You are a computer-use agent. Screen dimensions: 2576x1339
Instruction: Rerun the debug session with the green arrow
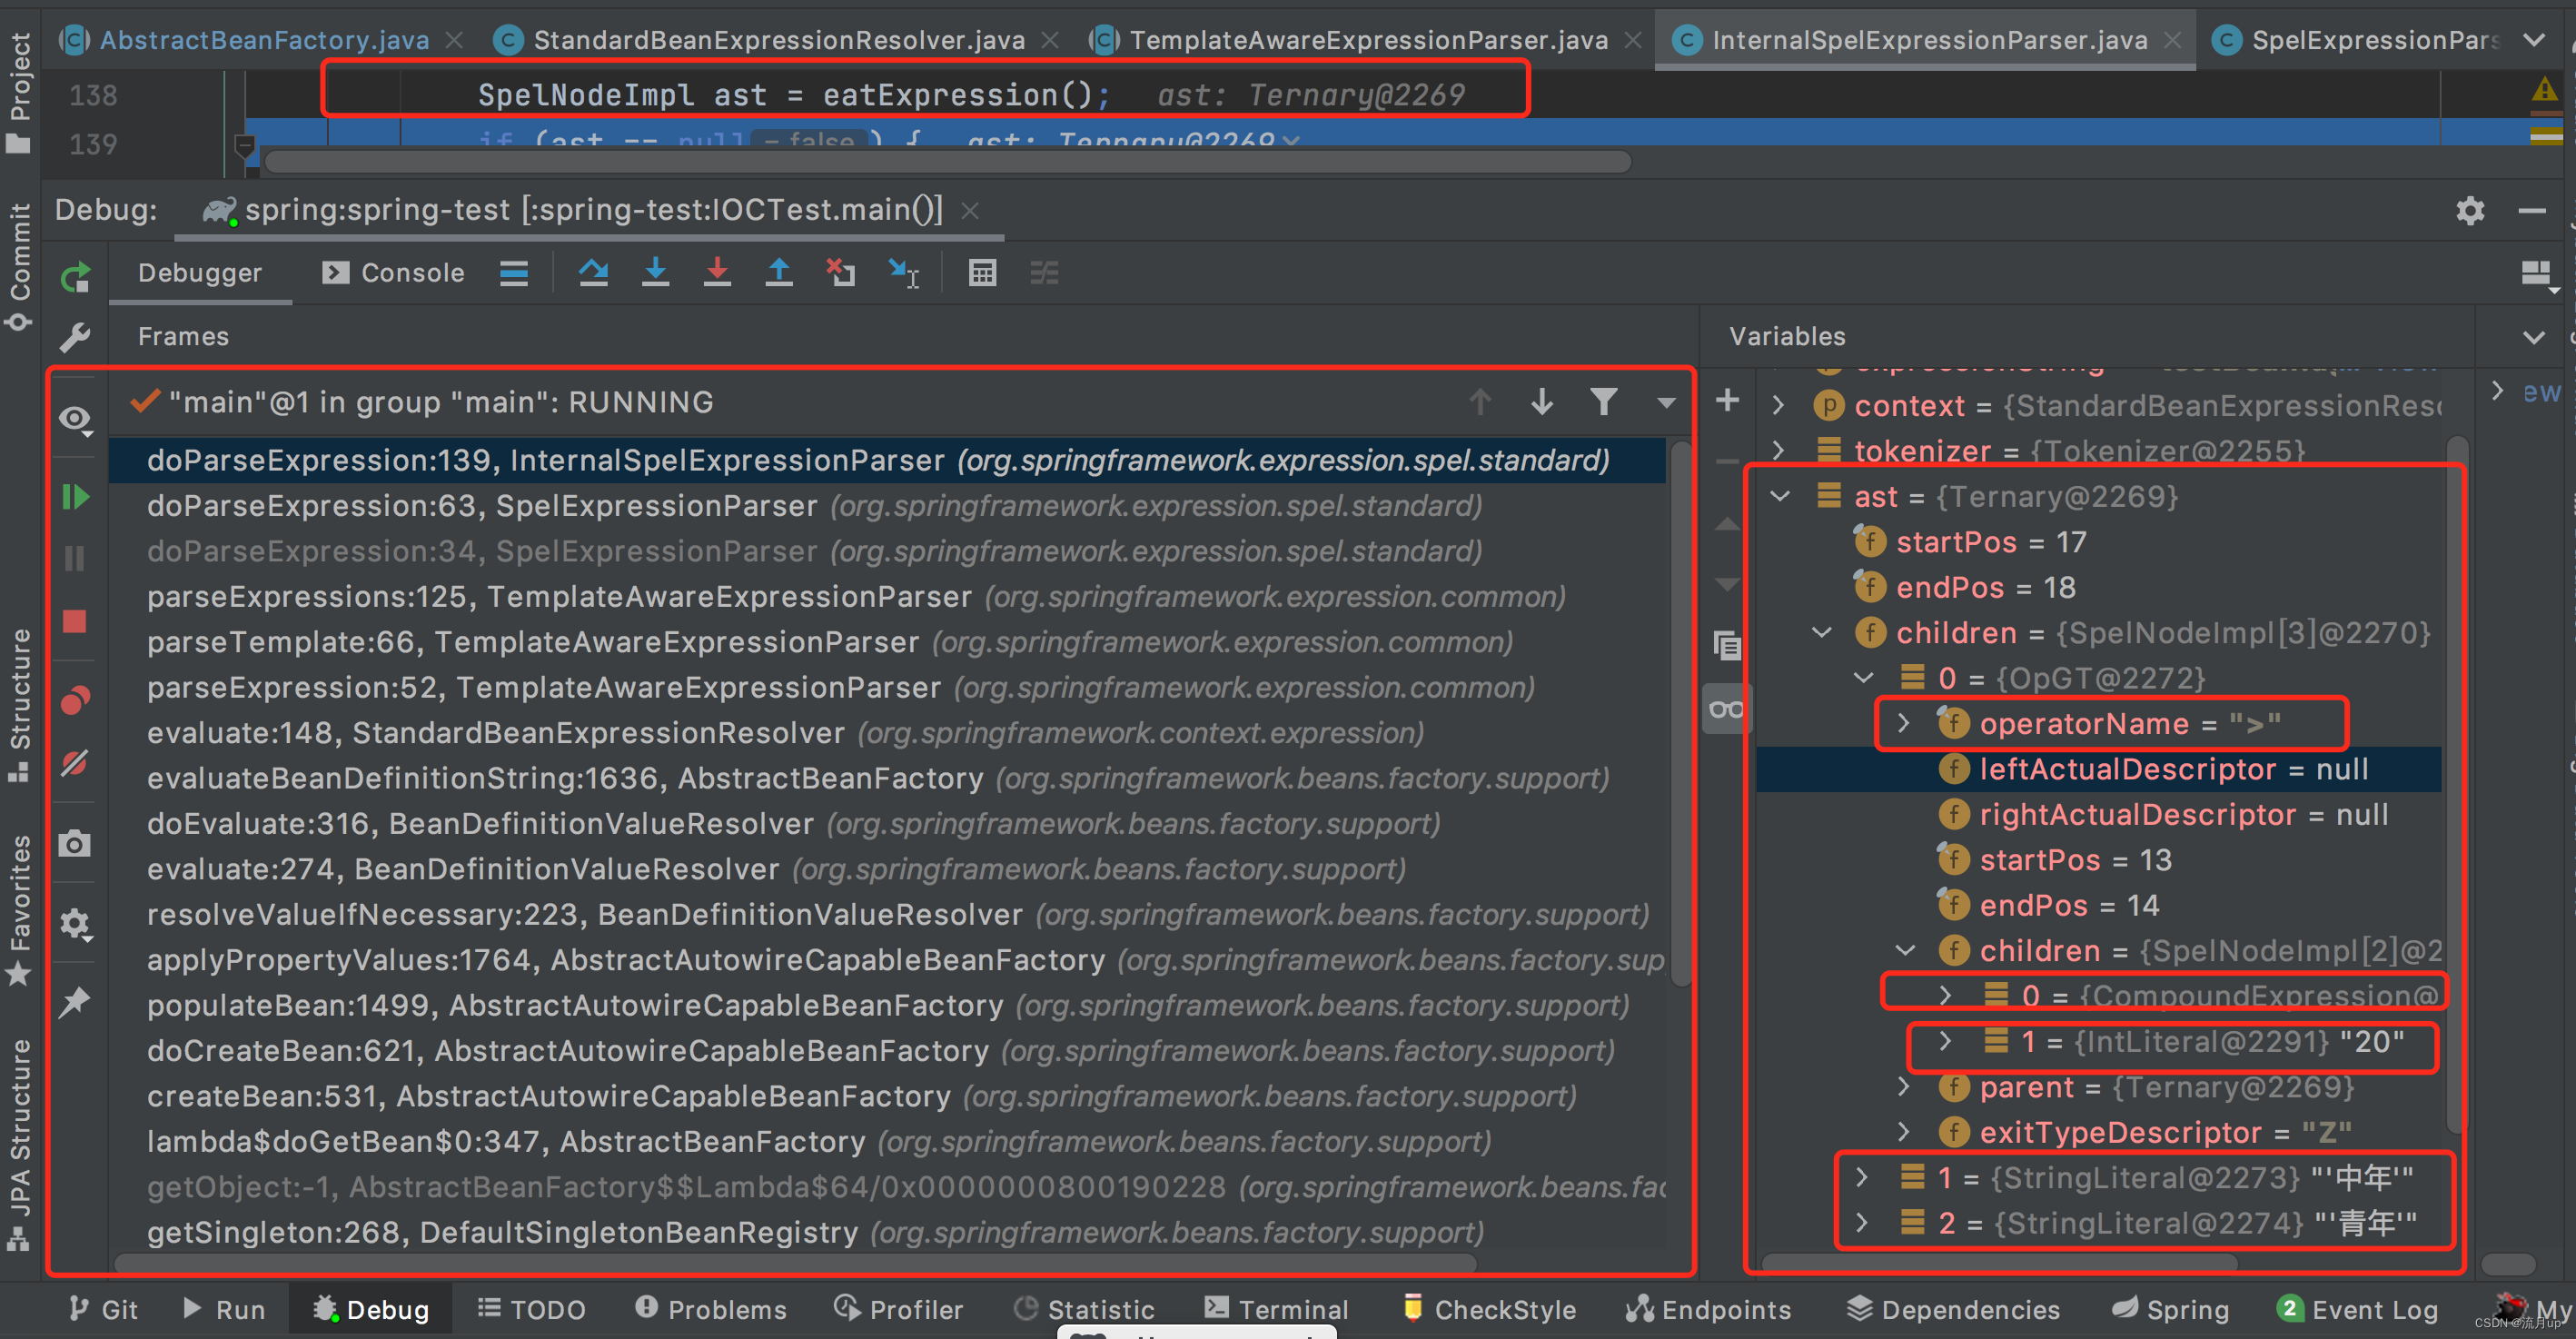tap(76, 276)
